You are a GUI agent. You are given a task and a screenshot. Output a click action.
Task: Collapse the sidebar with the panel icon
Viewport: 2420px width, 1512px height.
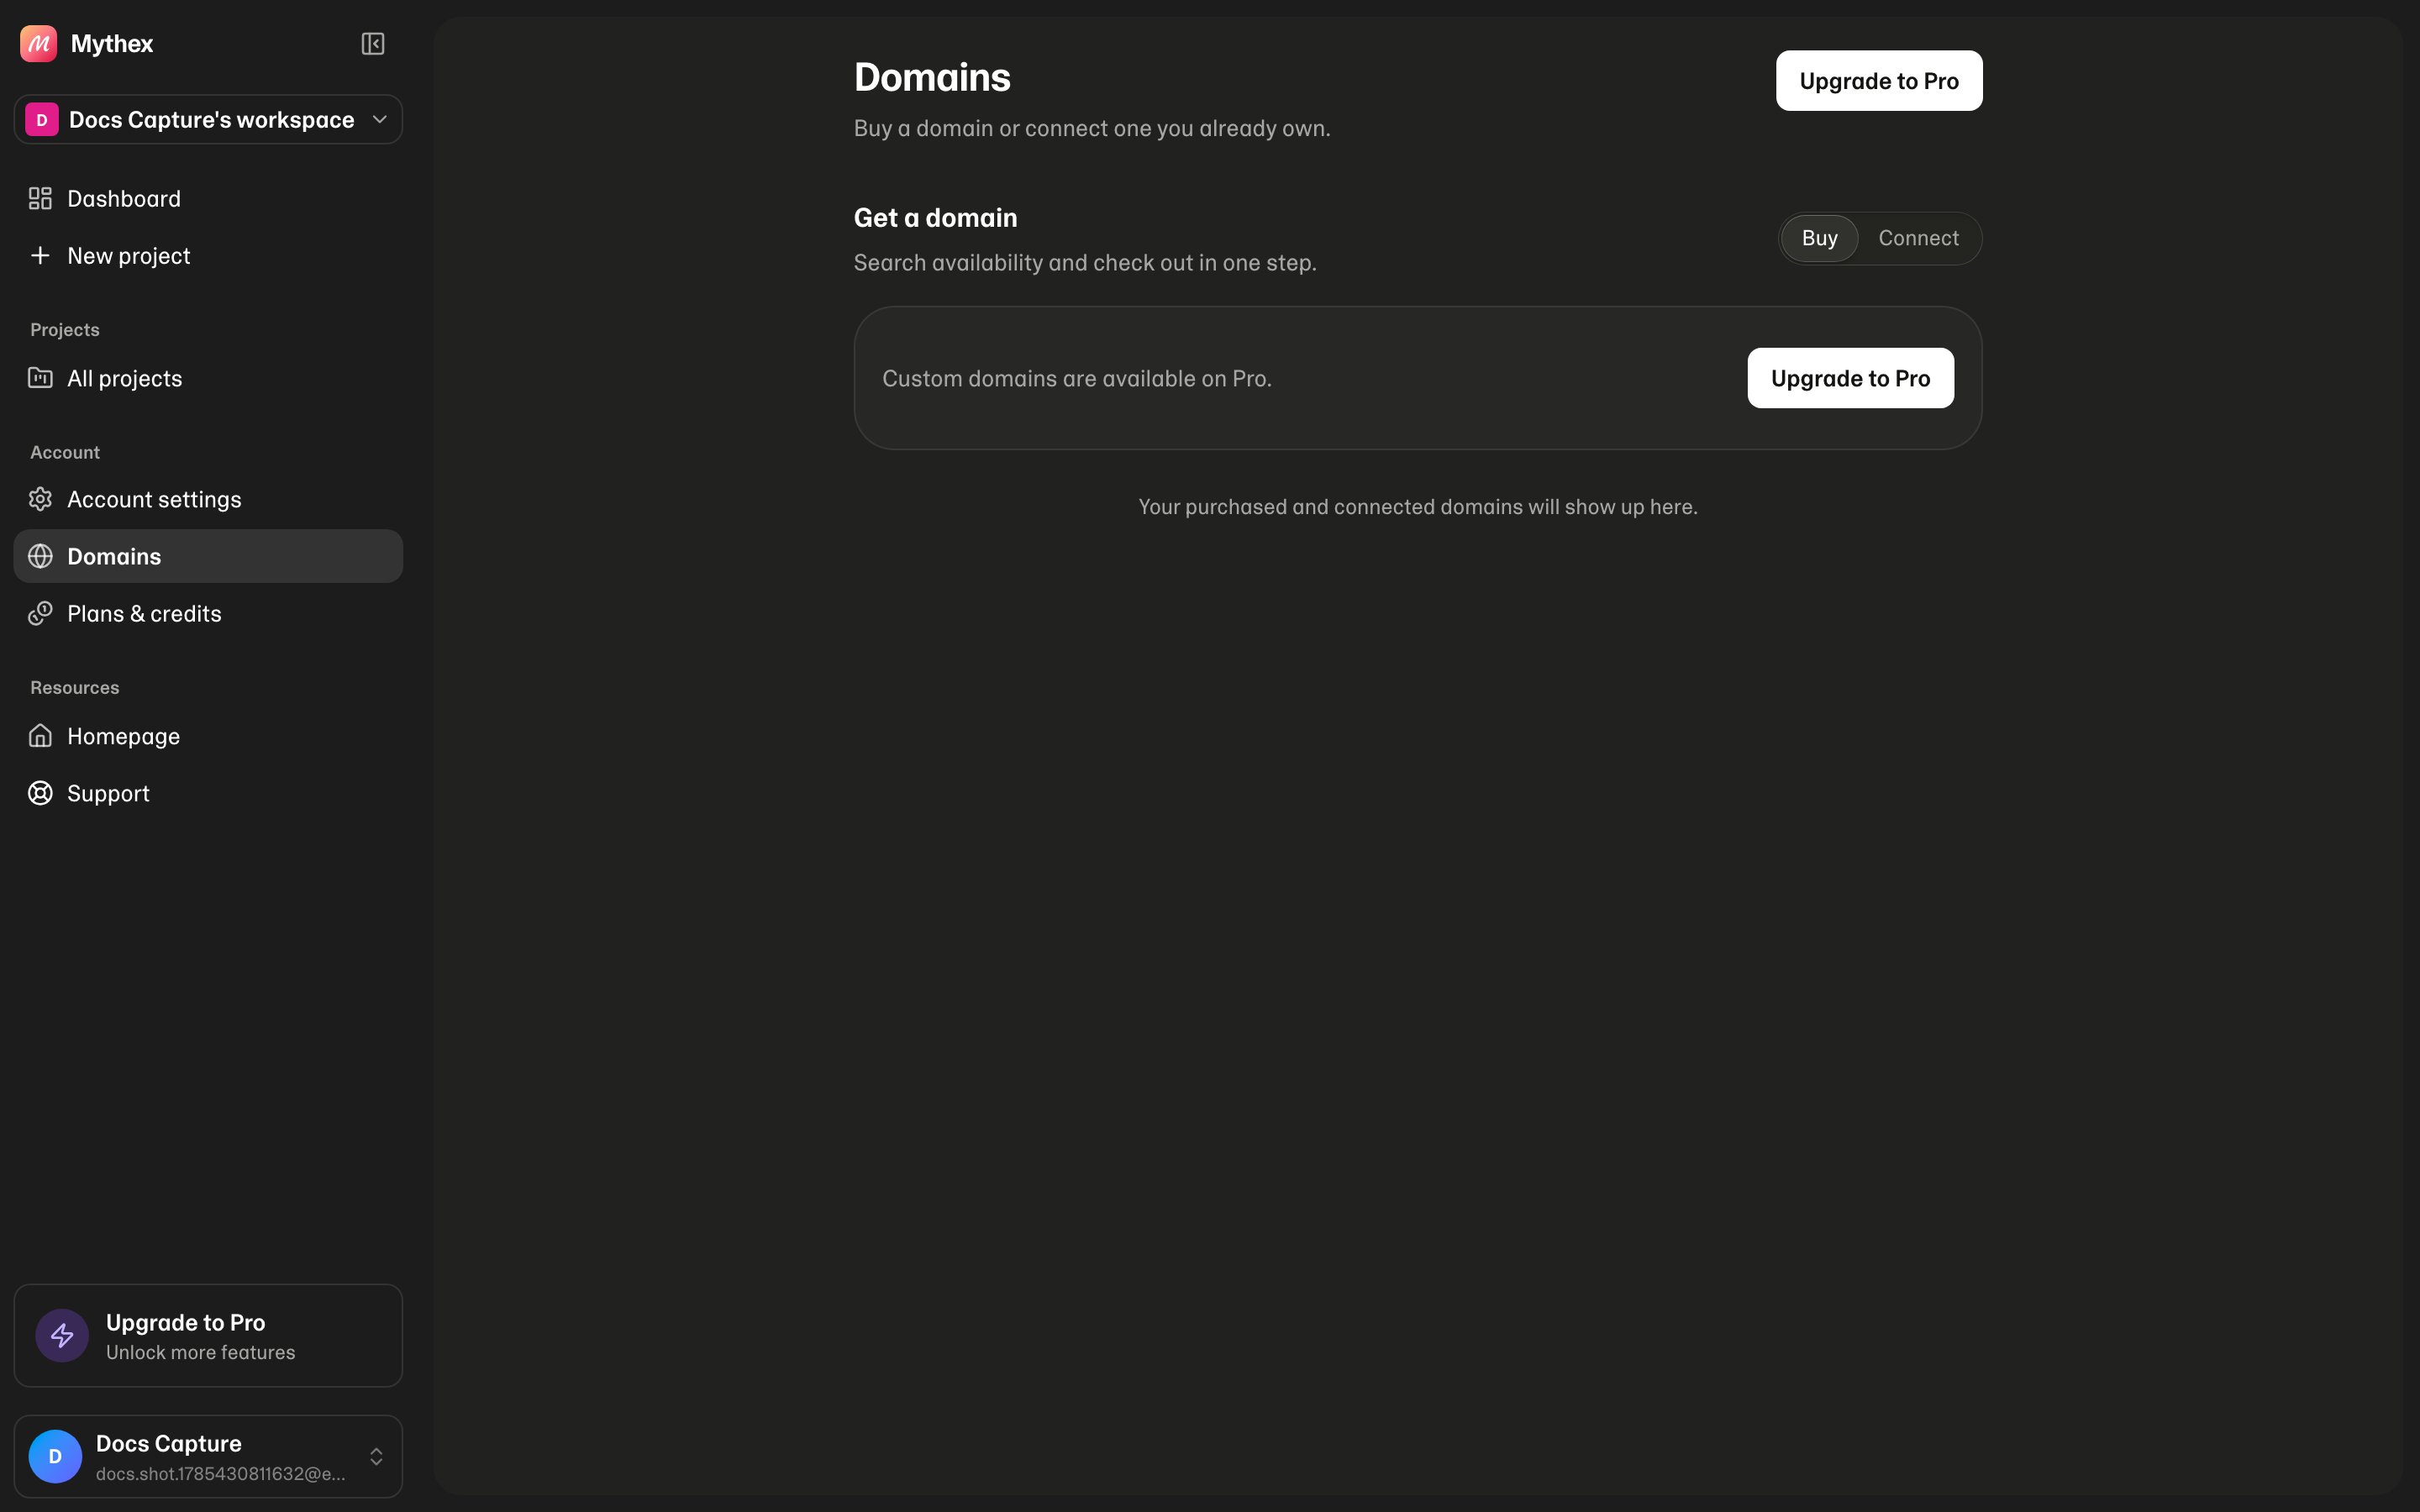[x=373, y=44]
